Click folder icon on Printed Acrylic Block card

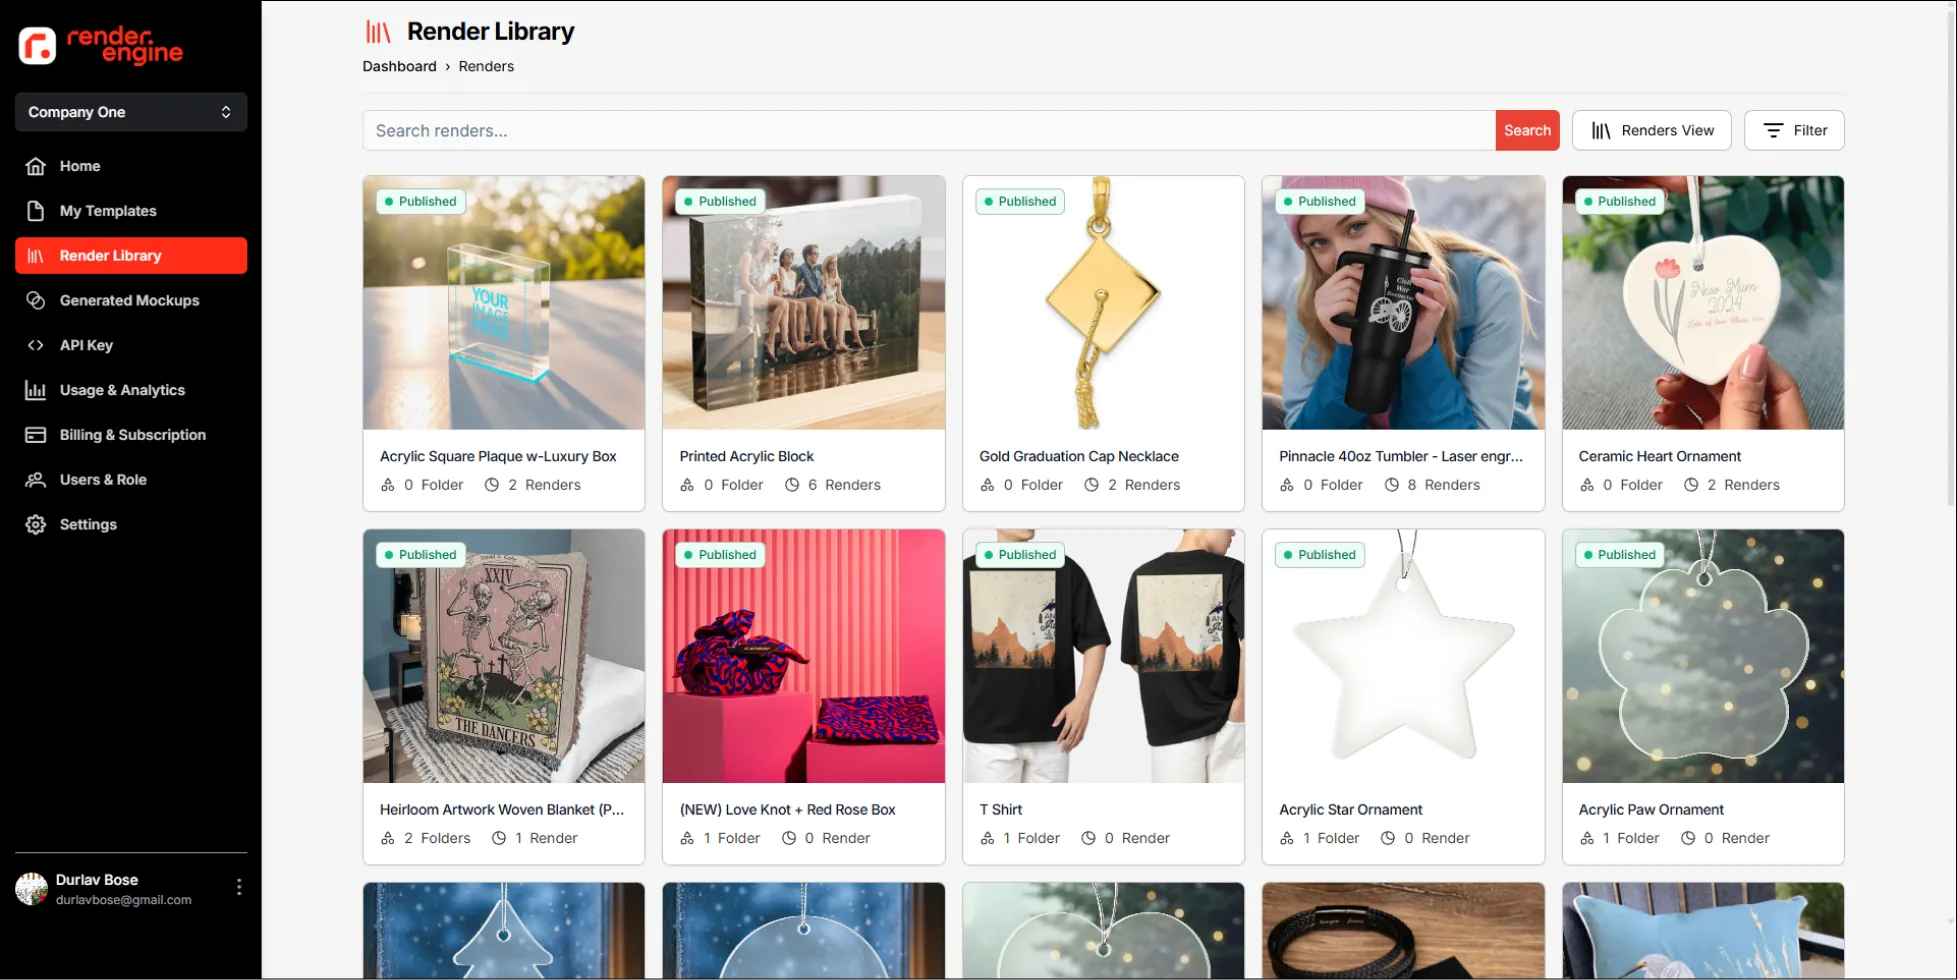click(687, 485)
